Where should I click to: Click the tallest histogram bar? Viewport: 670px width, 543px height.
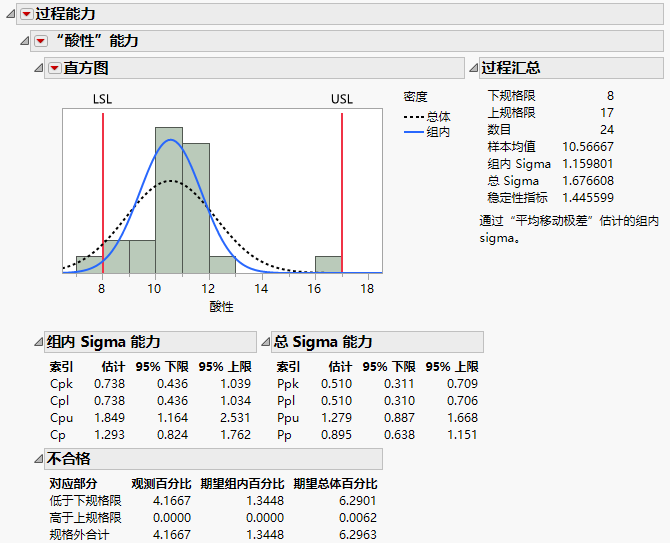169,200
